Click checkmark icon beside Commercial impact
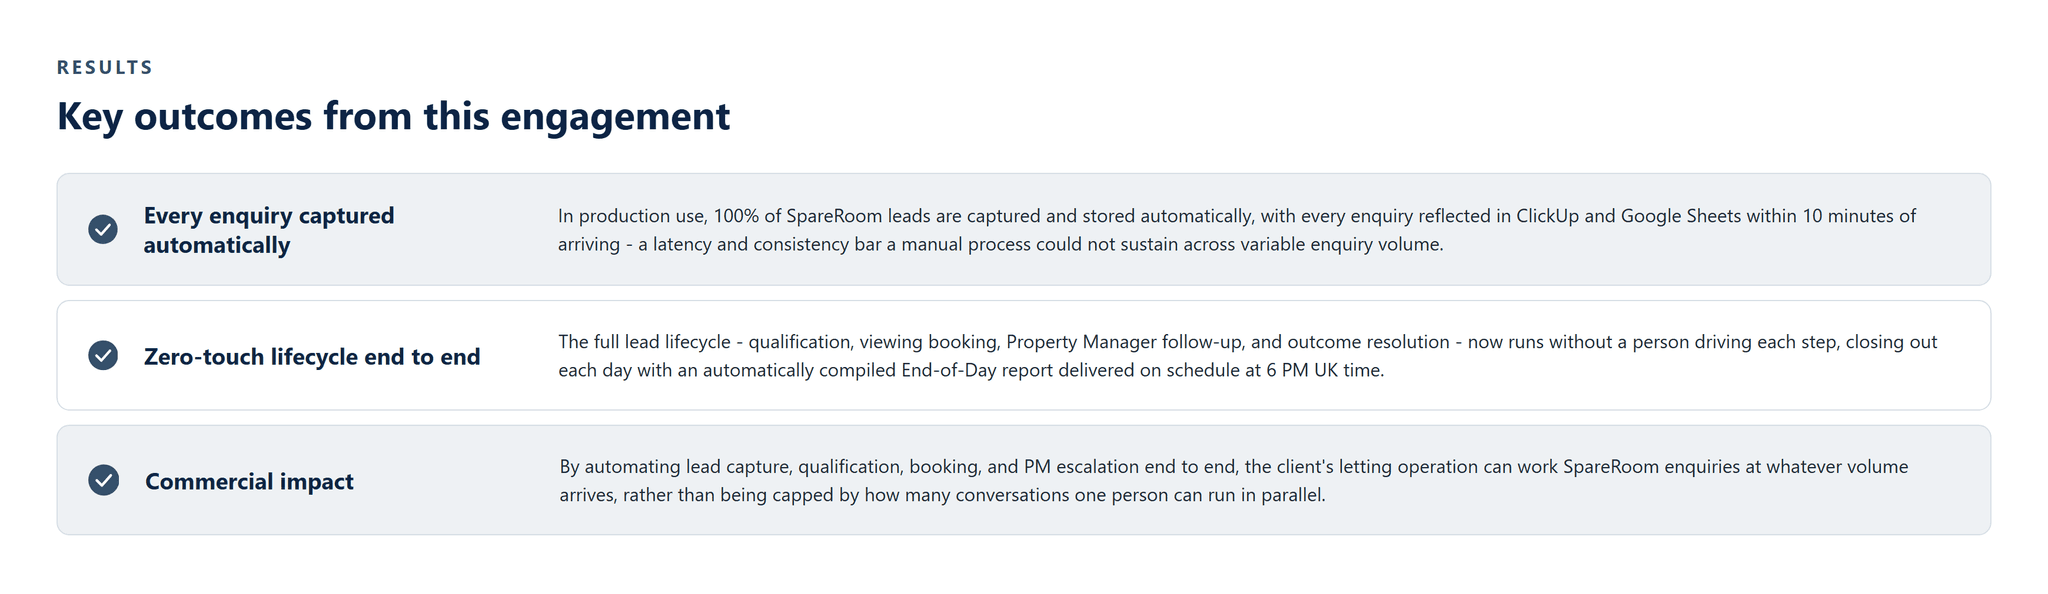2048x594 pixels. 103,480
